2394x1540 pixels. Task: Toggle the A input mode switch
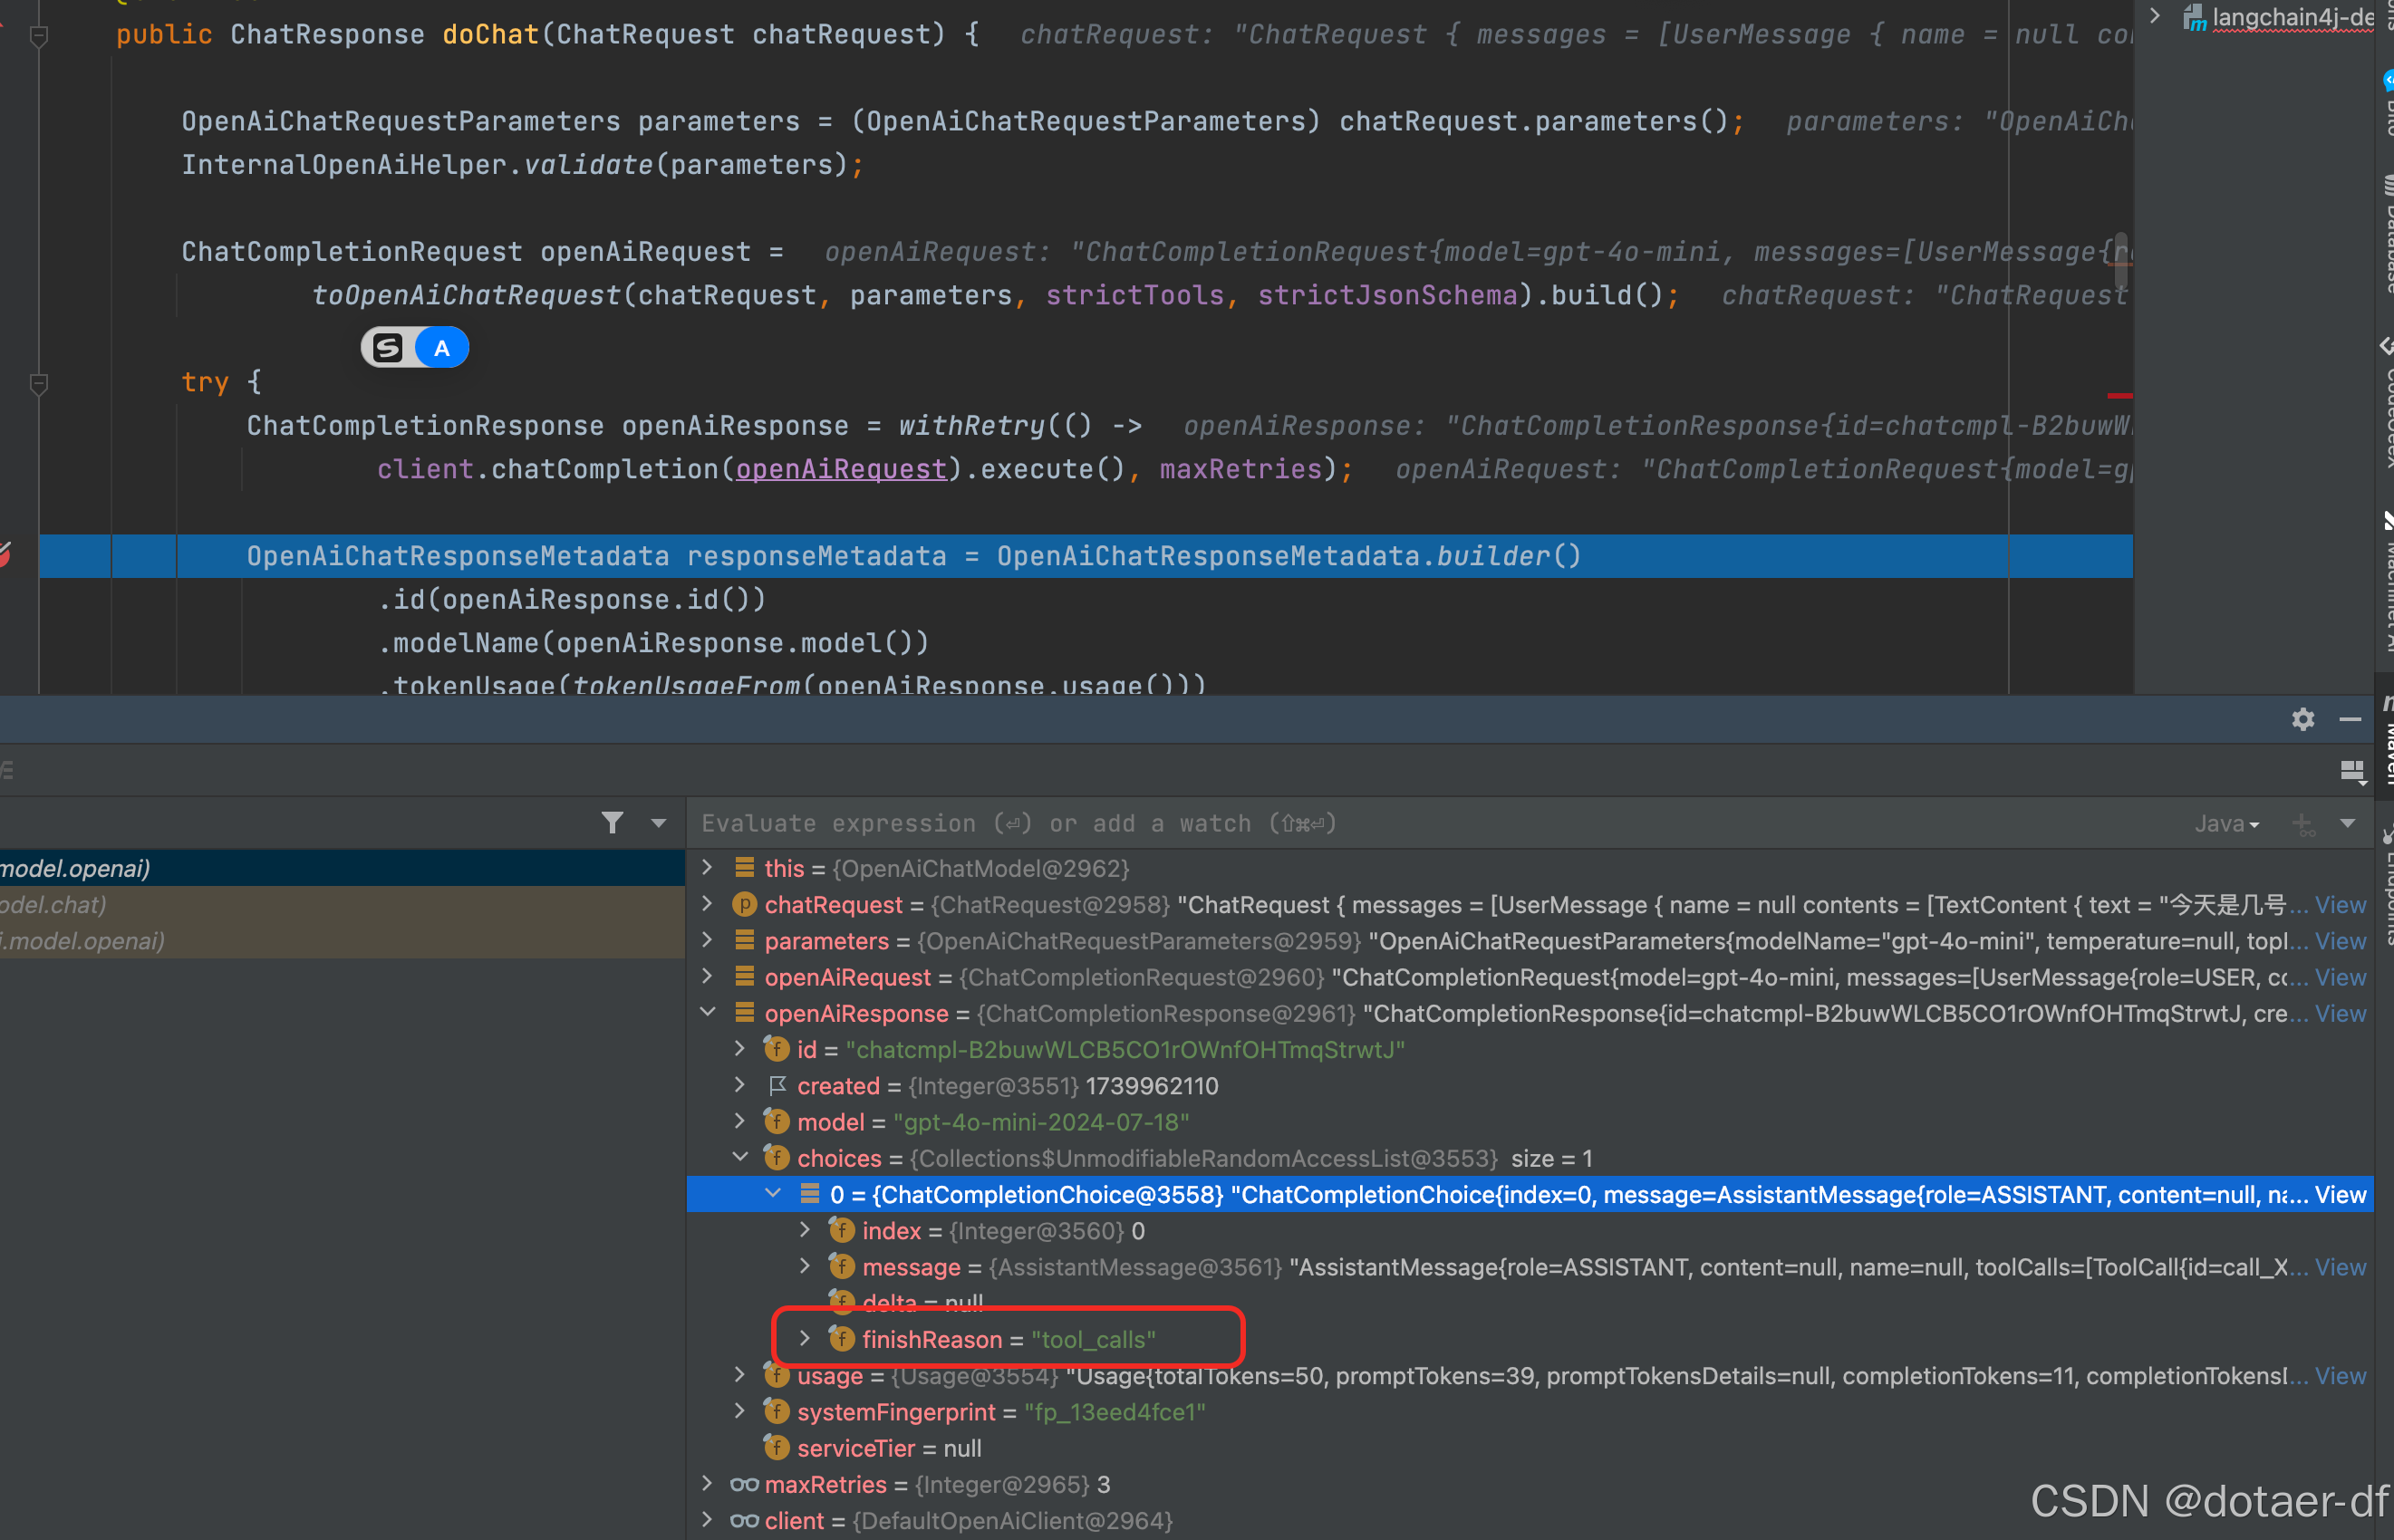click(441, 348)
